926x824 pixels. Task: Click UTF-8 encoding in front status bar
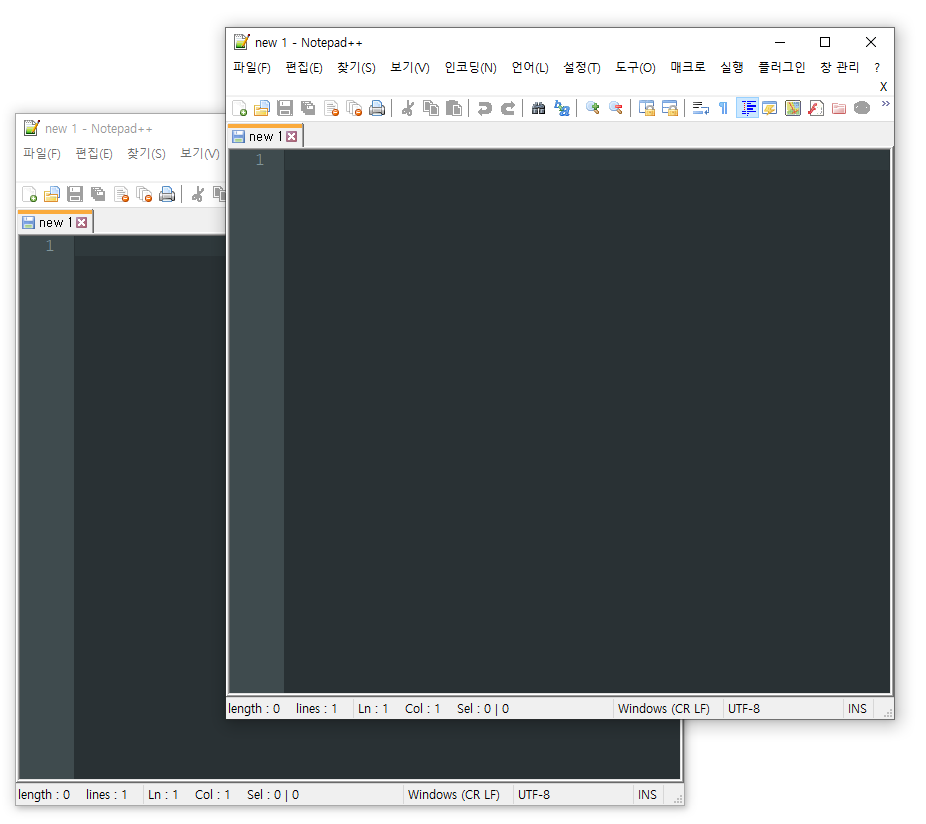click(744, 708)
